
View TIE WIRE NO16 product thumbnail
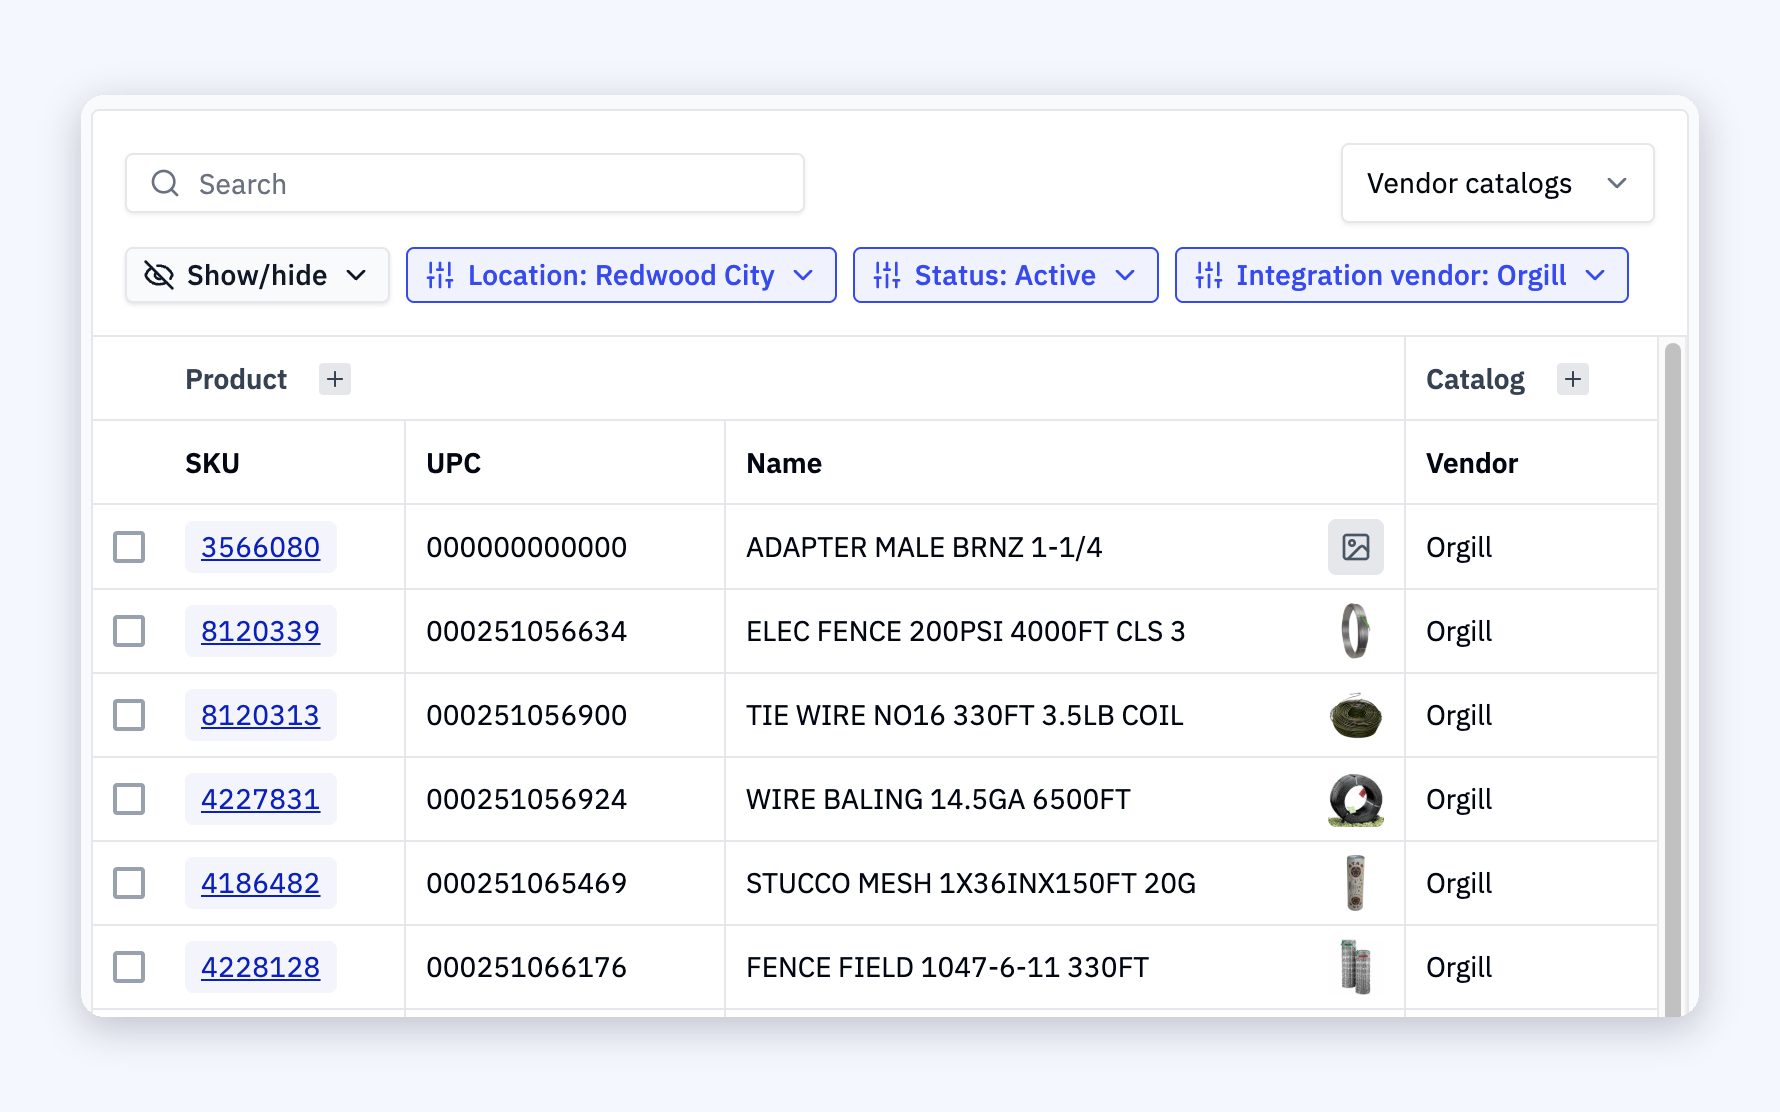point(1356,715)
